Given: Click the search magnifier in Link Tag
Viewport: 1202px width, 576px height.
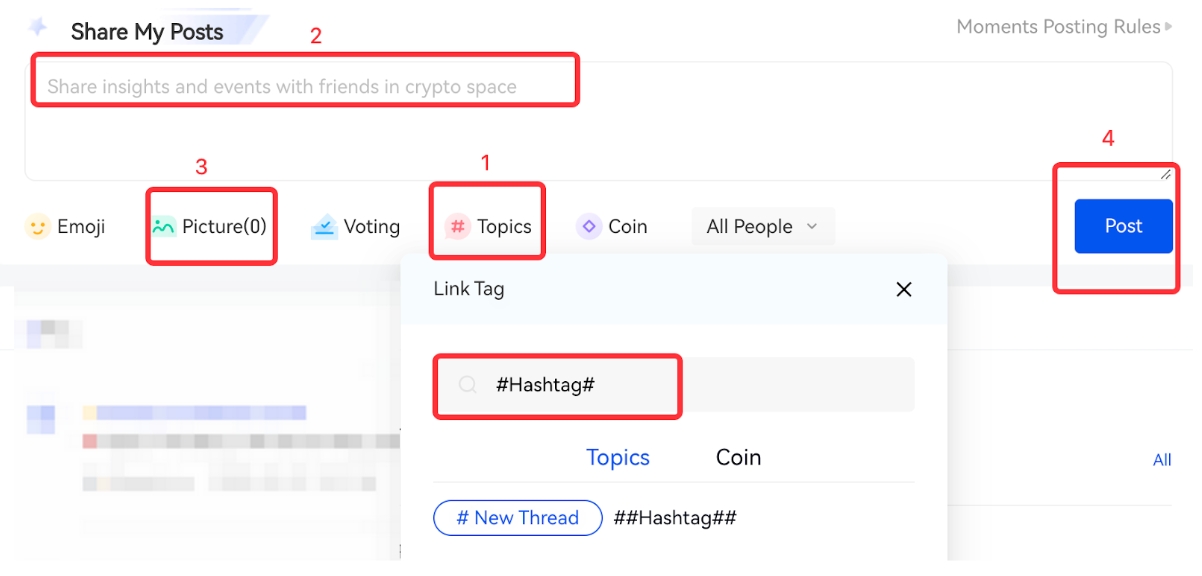Looking at the screenshot, I should point(467,385).
